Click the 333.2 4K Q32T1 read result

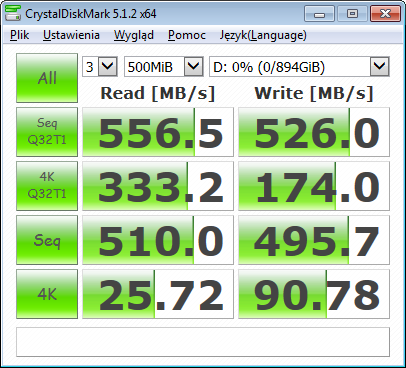(158, 186)
